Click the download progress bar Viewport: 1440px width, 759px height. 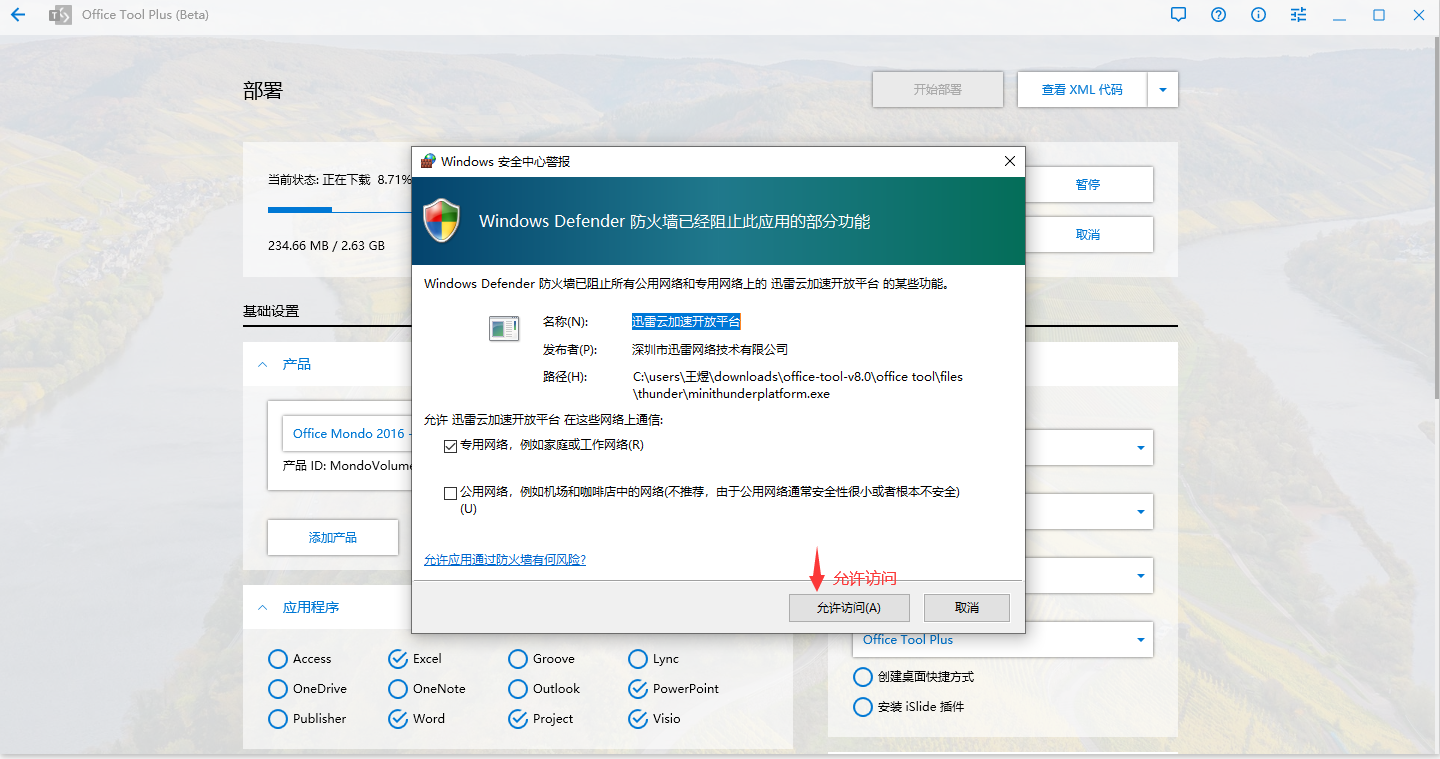340,210
